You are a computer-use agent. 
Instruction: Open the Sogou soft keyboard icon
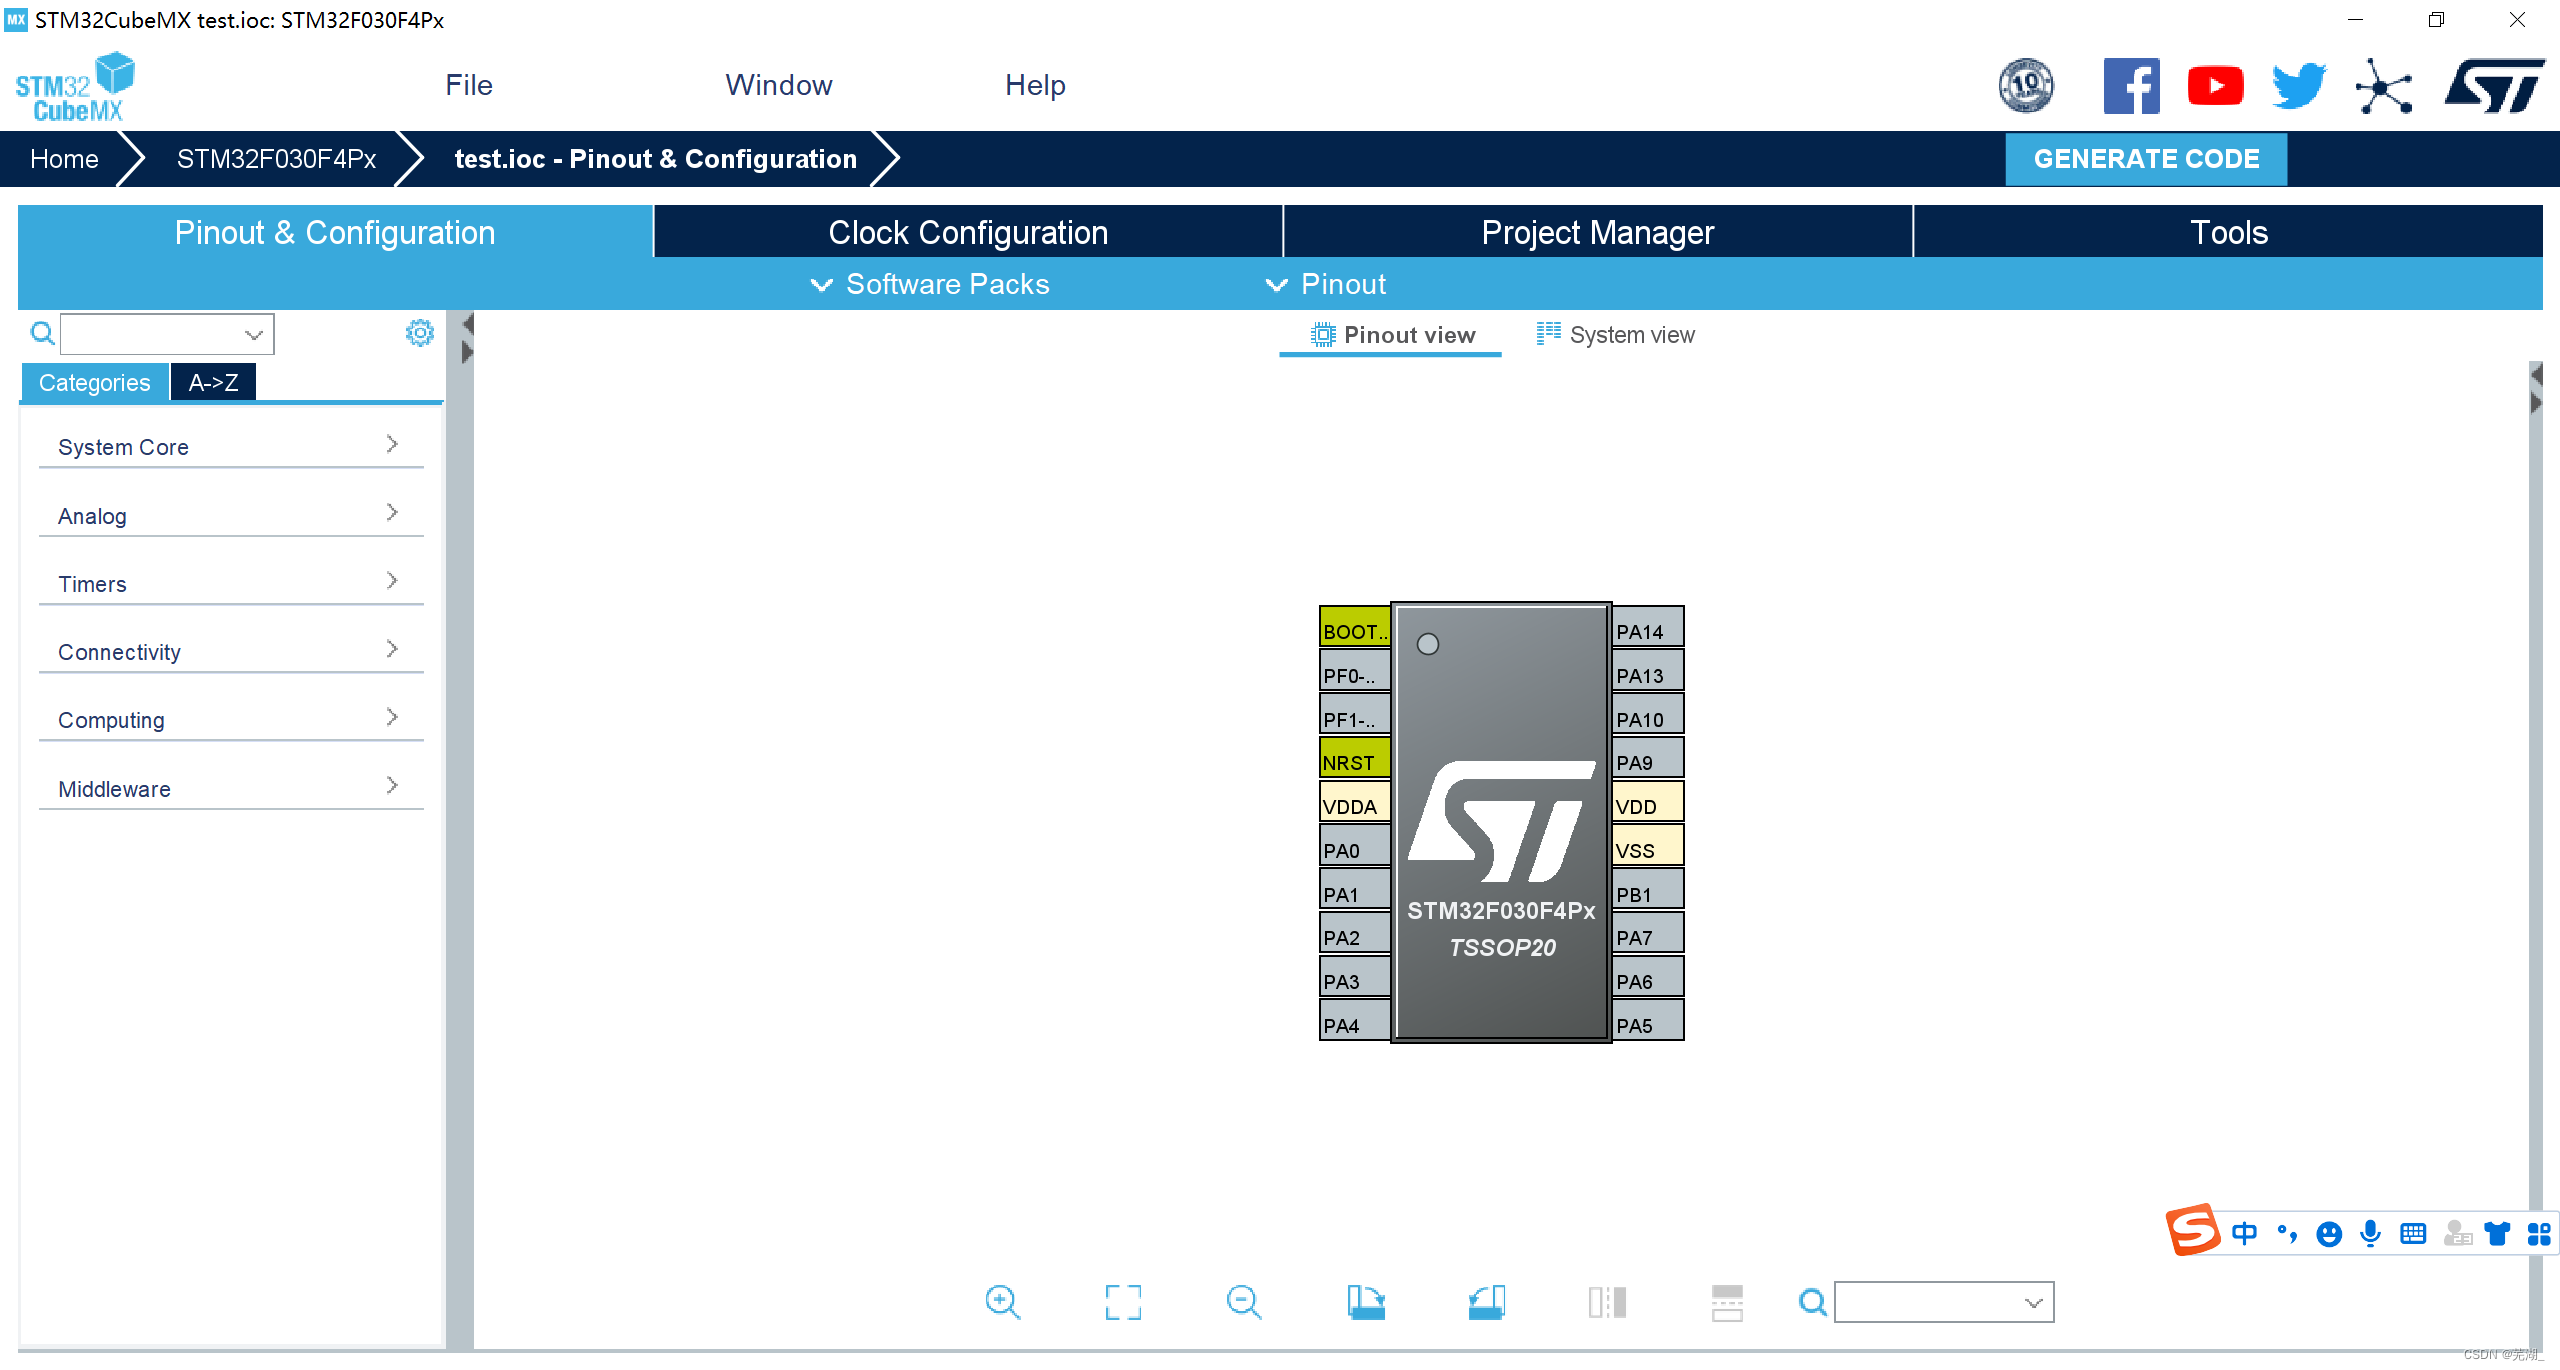(2413, 1234)
